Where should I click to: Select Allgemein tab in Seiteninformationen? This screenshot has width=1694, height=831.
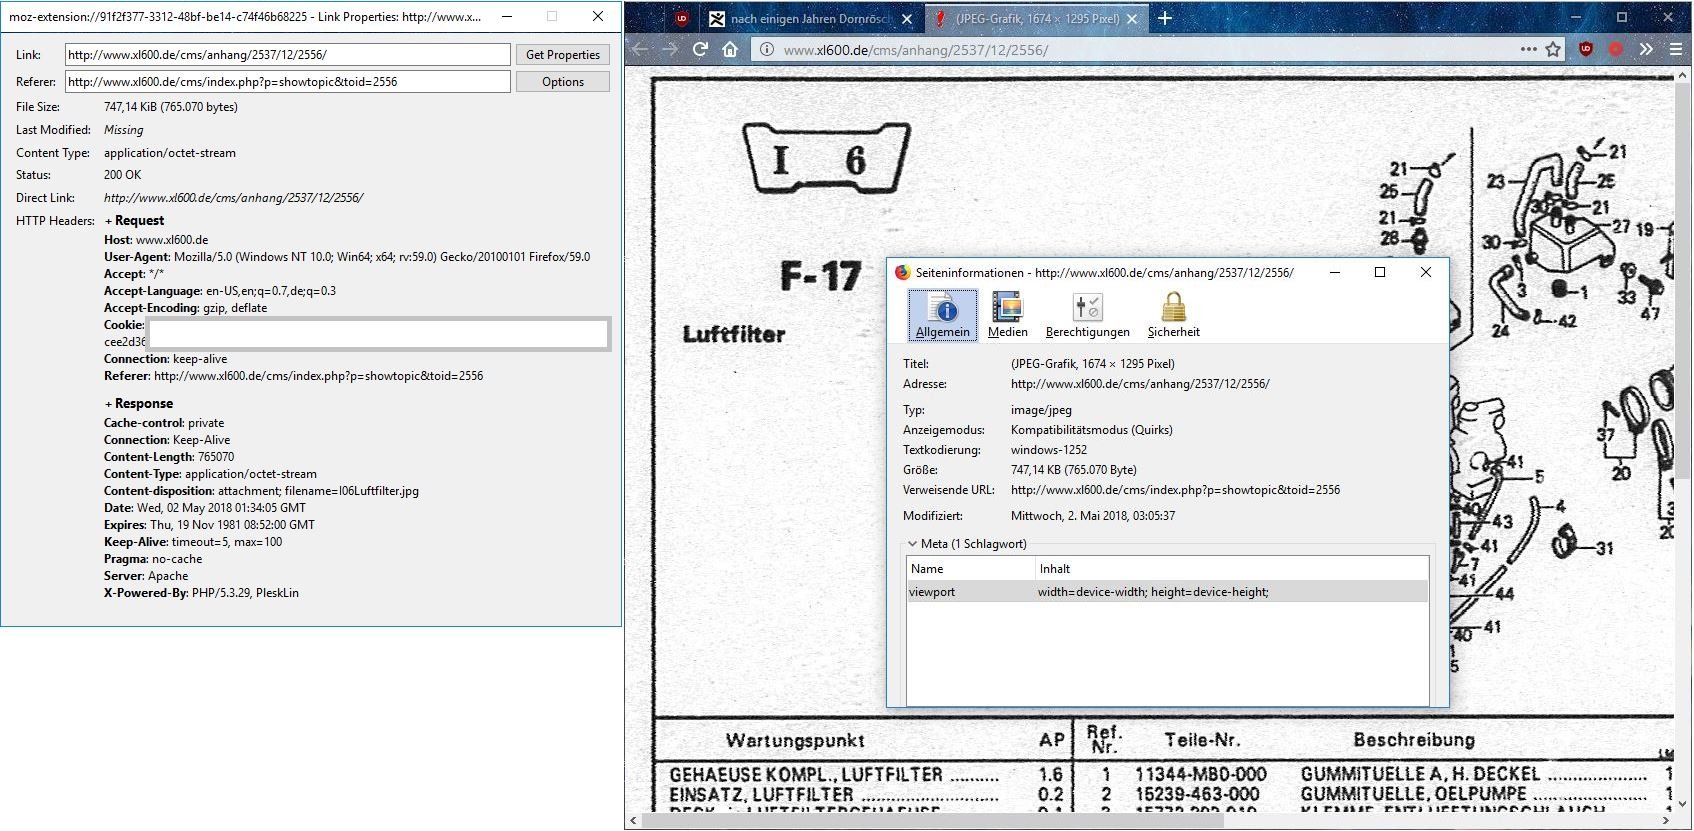[943, 315]
